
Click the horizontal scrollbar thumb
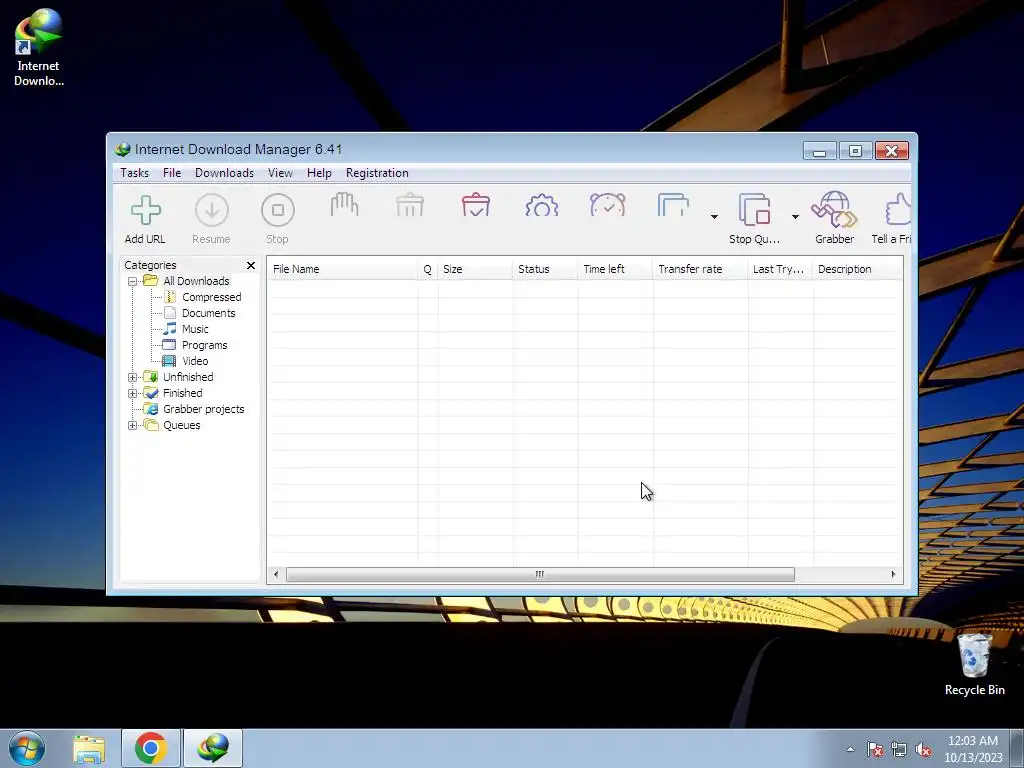click(540, 575)
